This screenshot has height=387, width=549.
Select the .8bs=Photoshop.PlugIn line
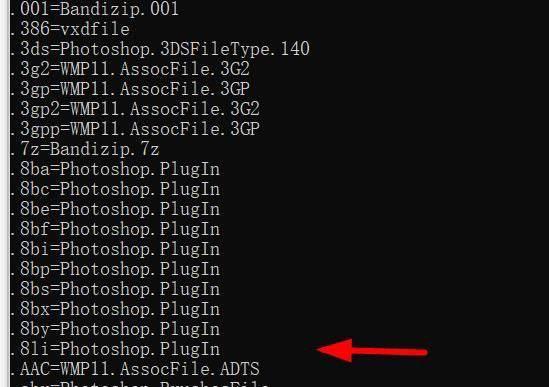click(x=115, y=289)
